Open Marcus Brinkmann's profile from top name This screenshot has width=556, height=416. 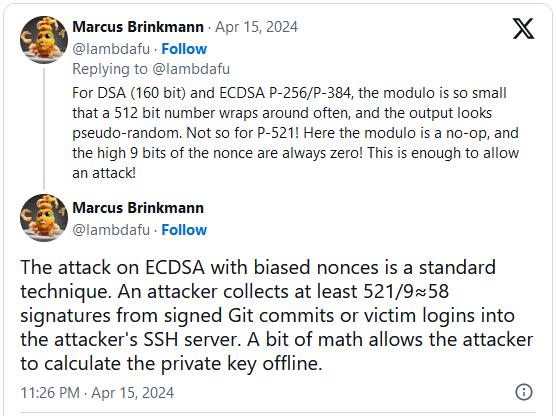pos(138,27)
